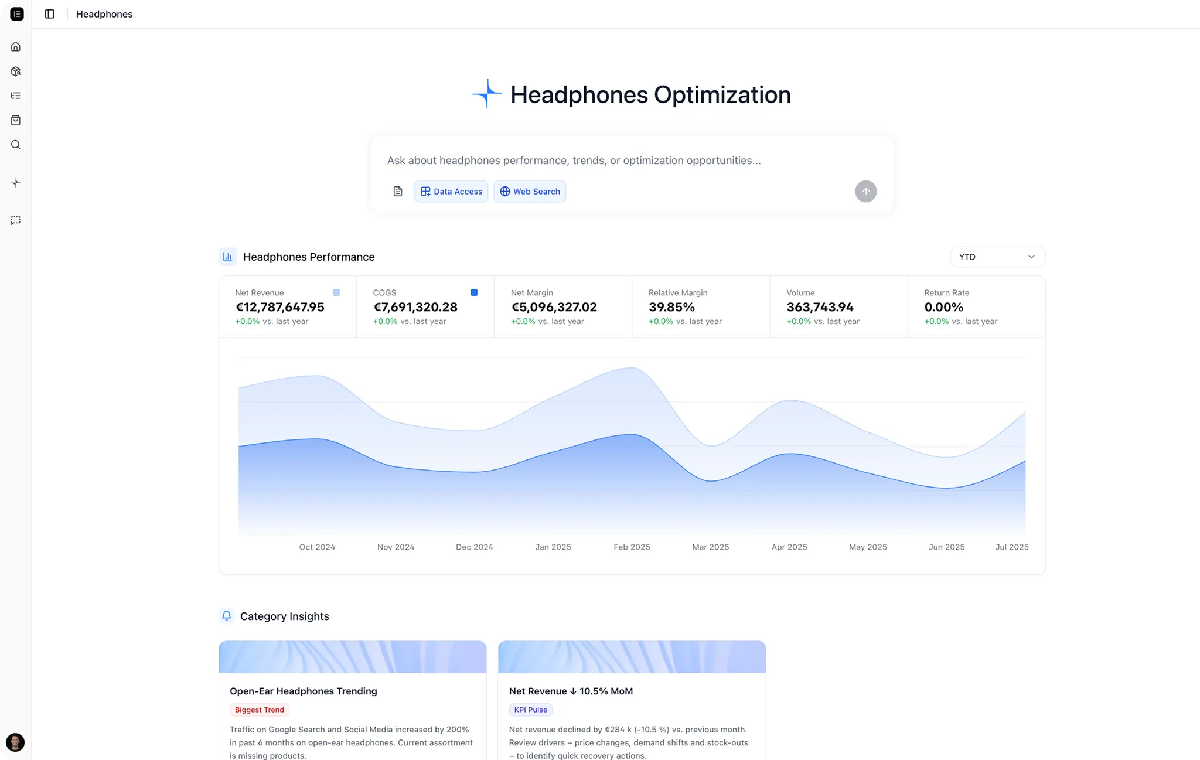The height and width of the screenshot is (760, 1200).
Task: Toggle the Web Search option
Action: pyautogui.click(x=529, y=191)
